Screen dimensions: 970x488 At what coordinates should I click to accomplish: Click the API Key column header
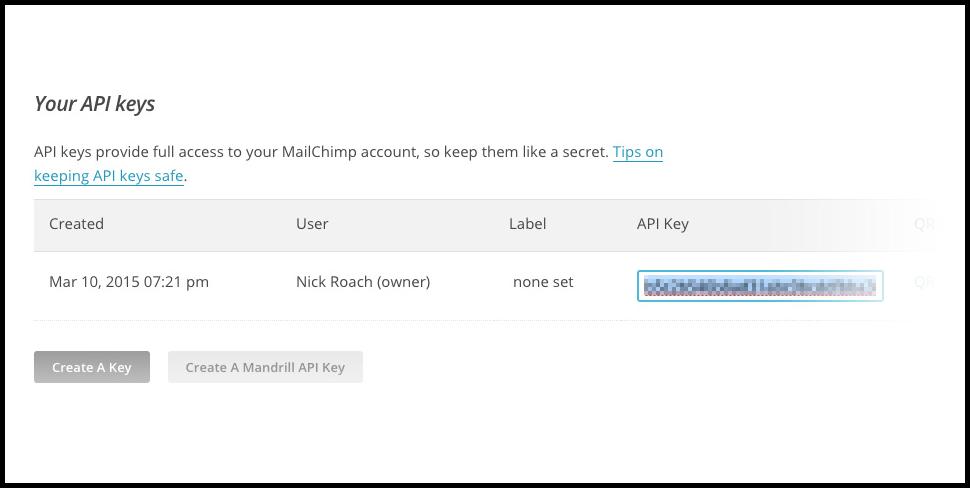click(x=662, y=224)
